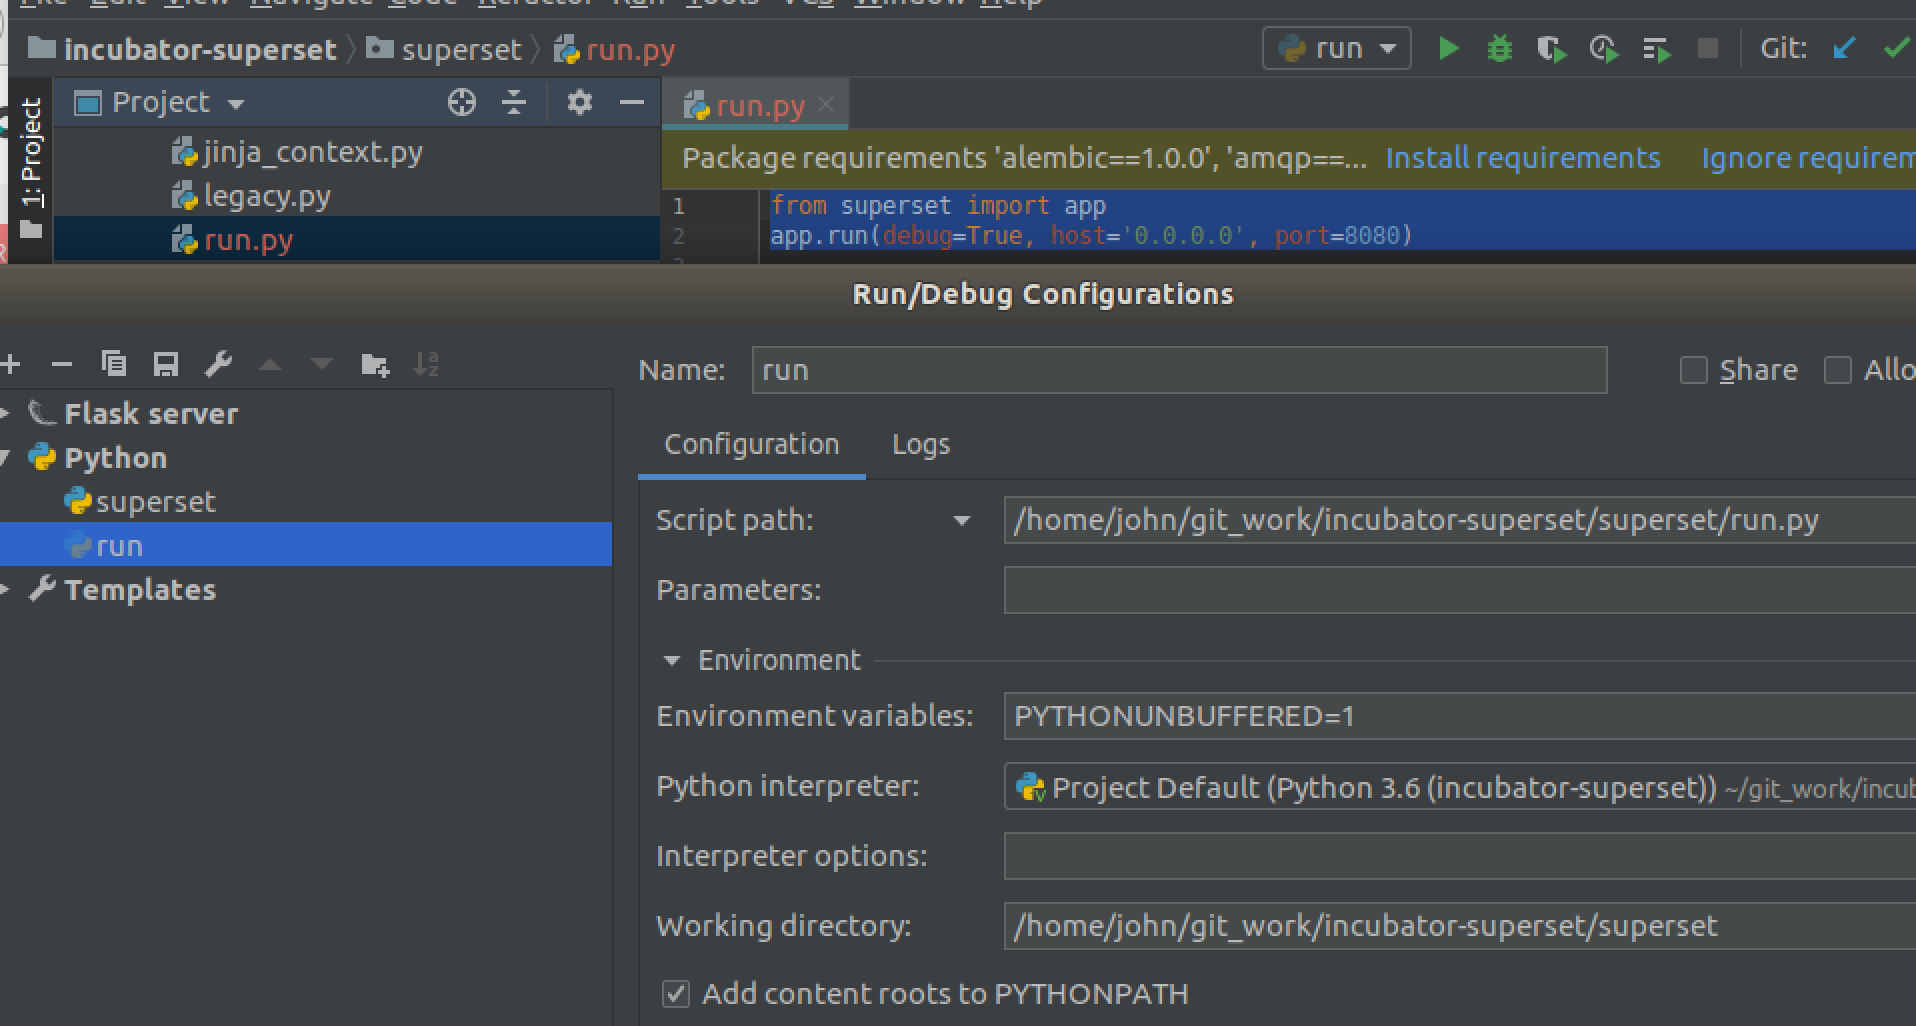Run the current configuration with green play icon
Image resolution: width=1916 pixels, height=1026 pixels.
[x=1448, y=47]
